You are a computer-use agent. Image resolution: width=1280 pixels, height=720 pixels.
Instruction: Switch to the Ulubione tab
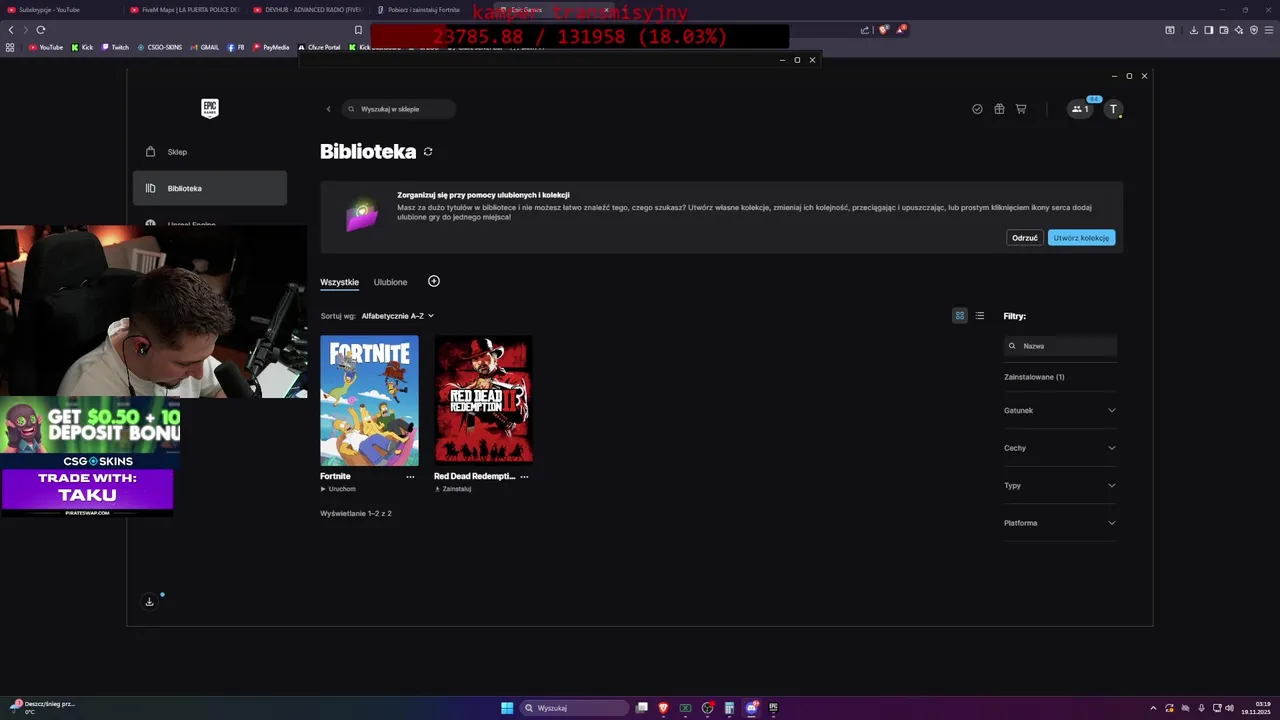pyautogui.click(x=390, y=282)
